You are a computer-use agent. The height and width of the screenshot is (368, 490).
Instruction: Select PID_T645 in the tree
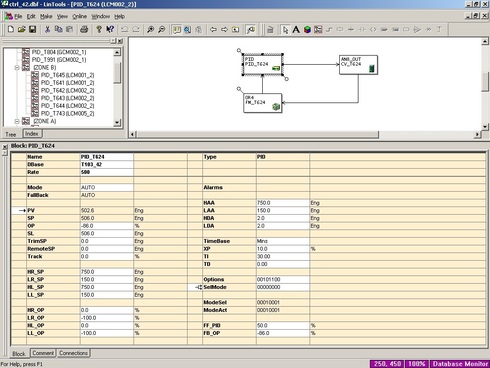click(67, 75)
